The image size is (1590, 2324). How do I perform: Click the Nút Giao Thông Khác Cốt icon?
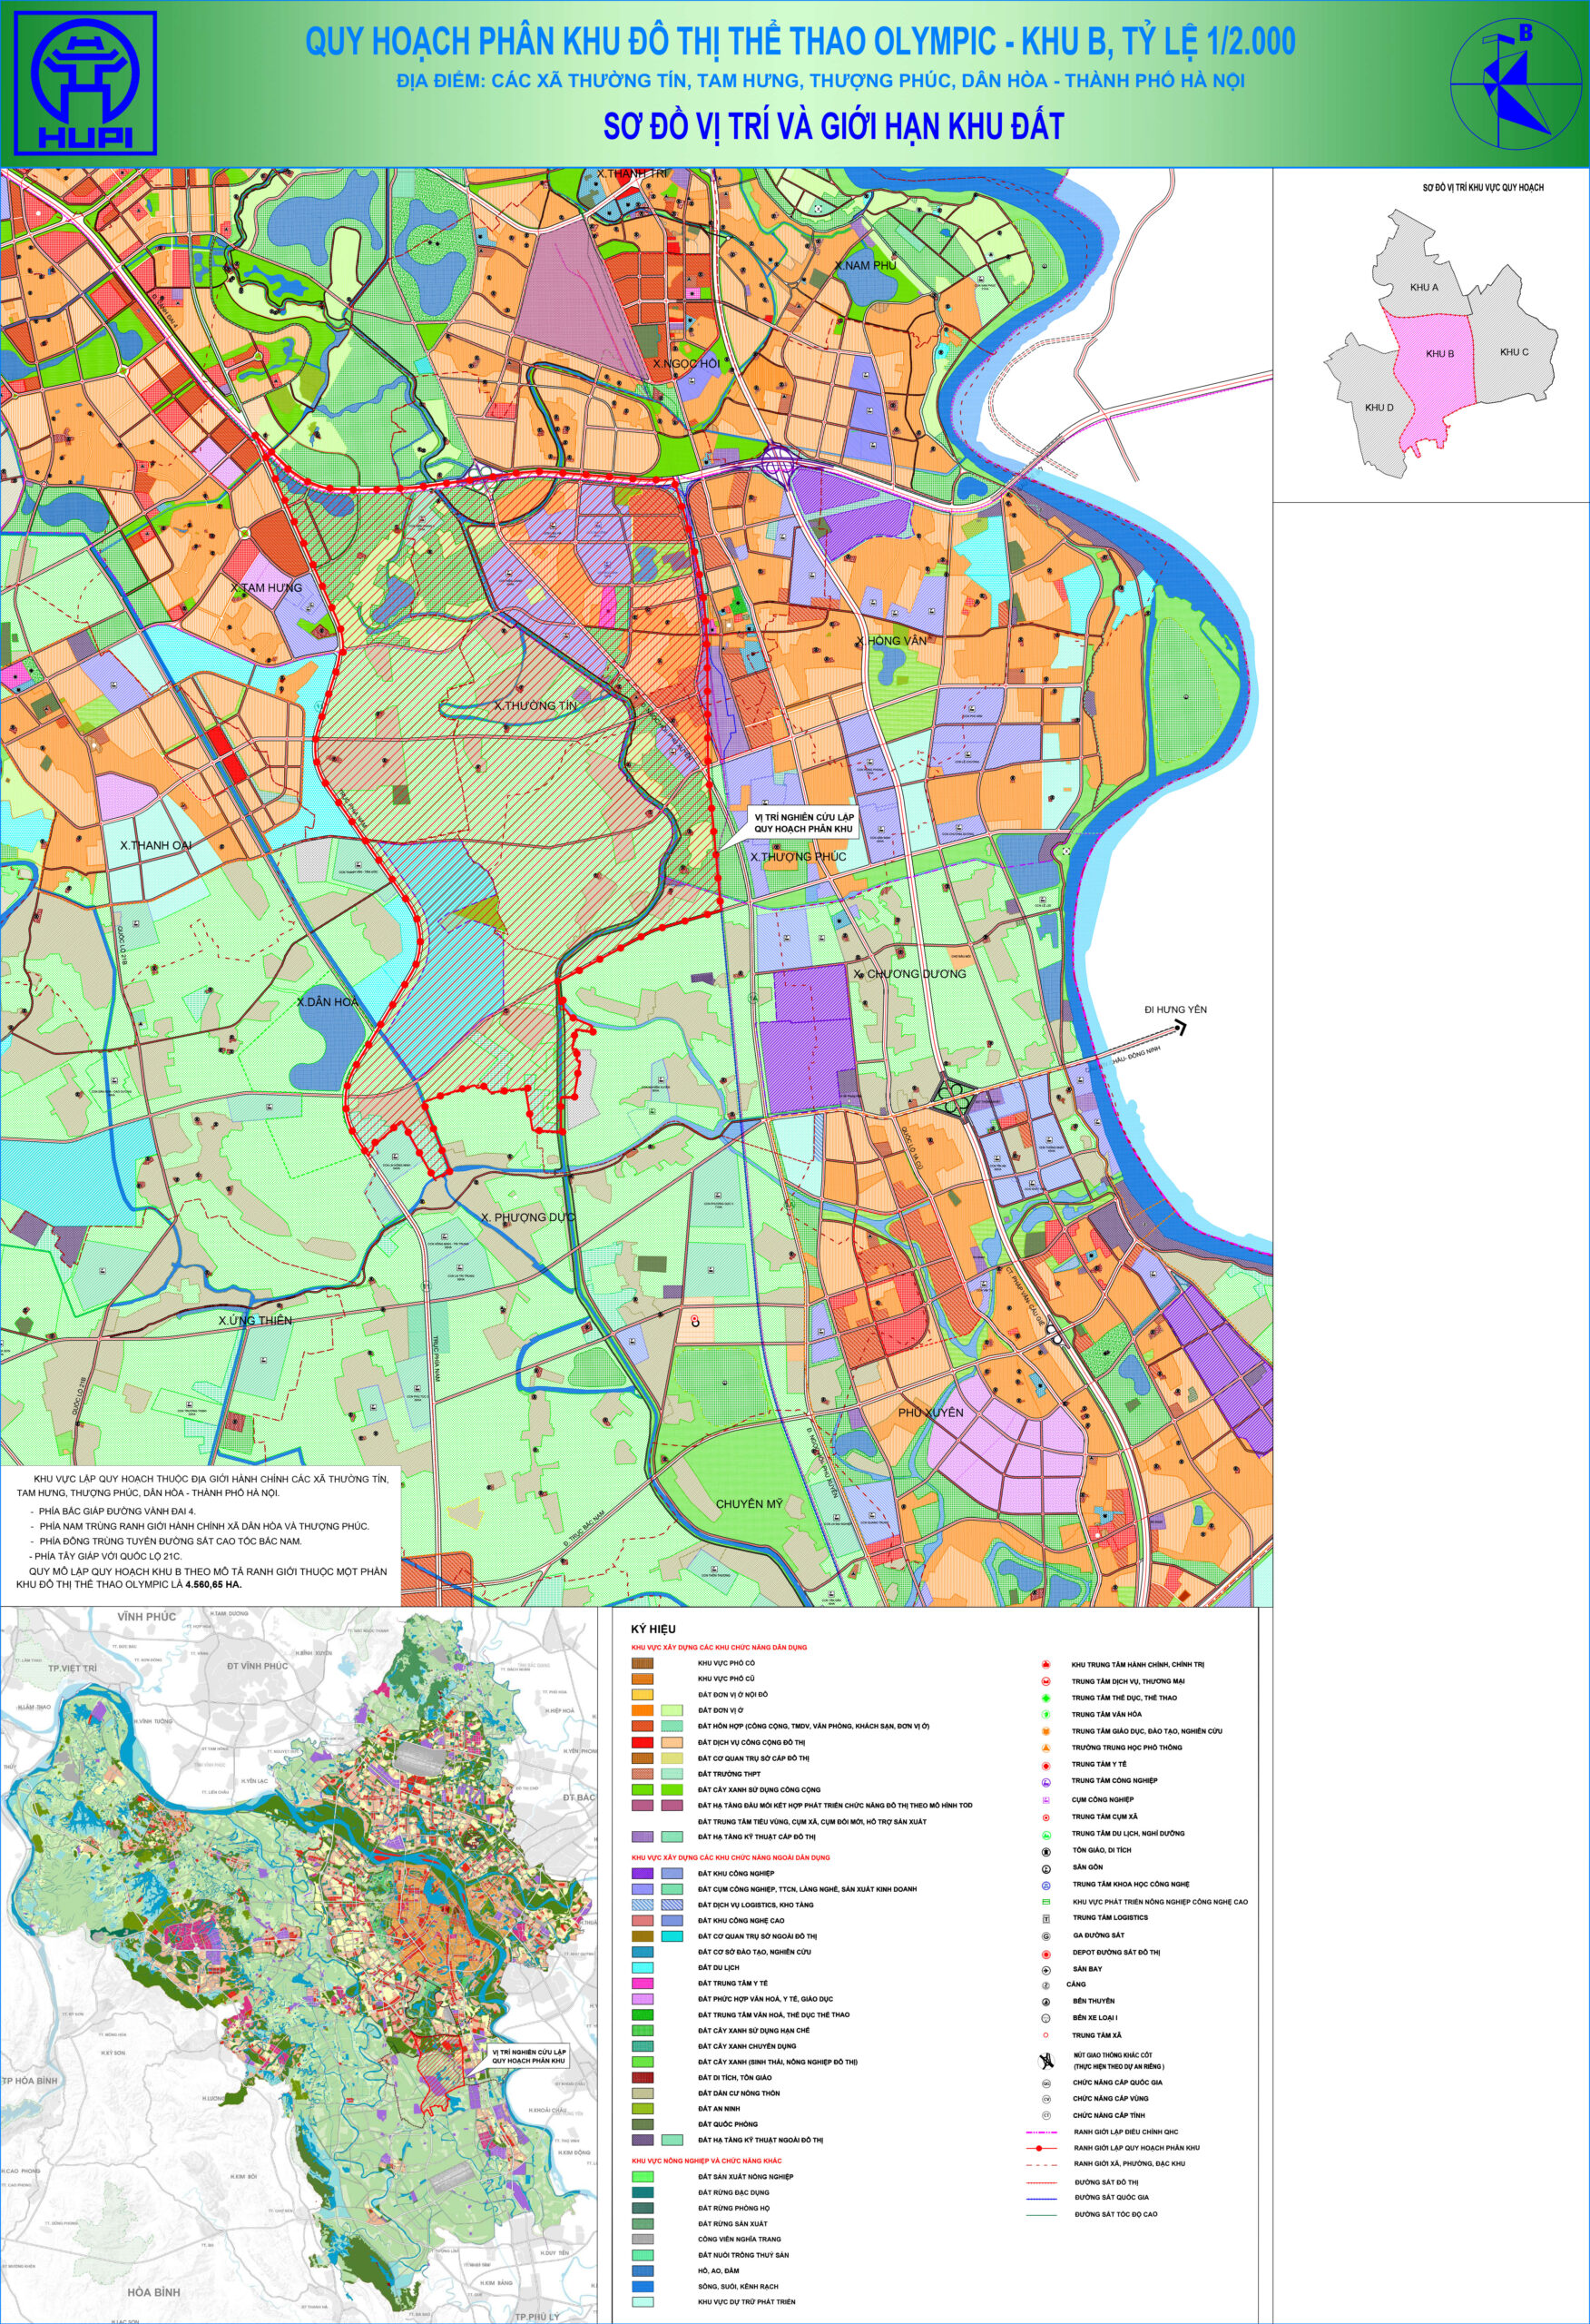(x=1046, y=2060)
